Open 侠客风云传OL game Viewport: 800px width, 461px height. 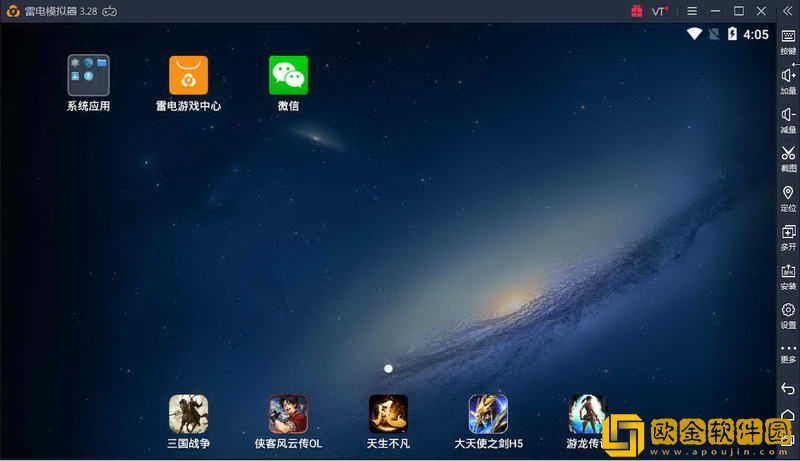tap(288, 414)
